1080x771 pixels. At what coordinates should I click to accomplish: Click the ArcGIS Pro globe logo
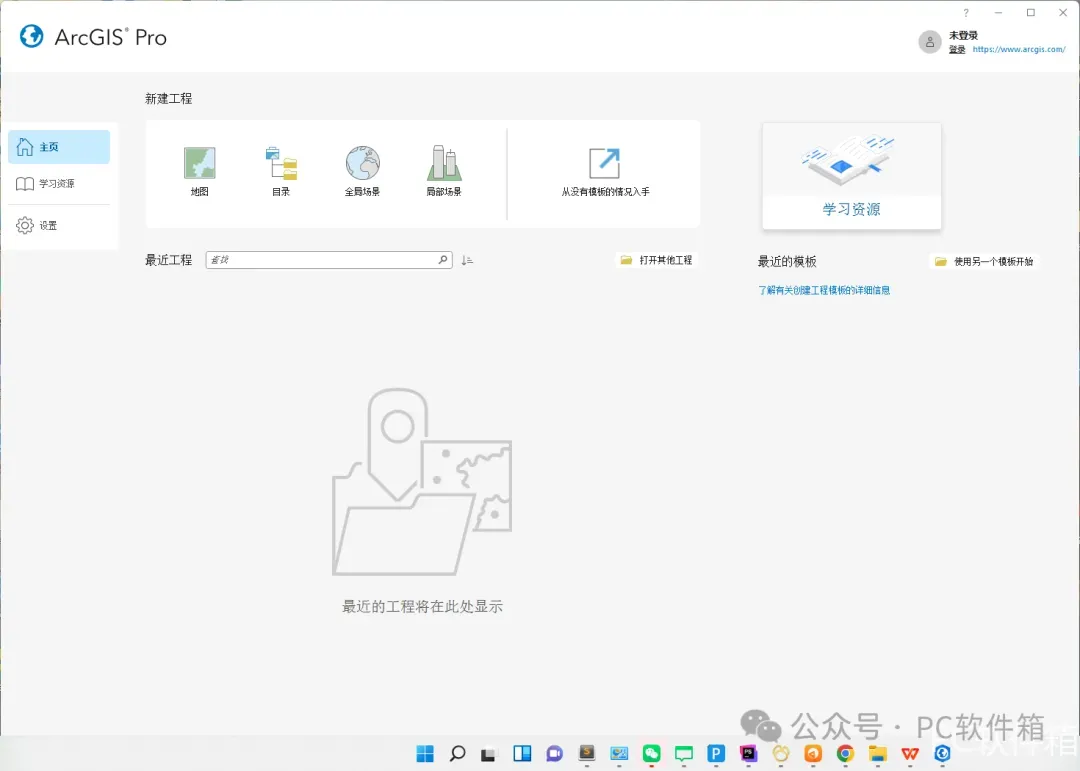click(x=32, y=37)
